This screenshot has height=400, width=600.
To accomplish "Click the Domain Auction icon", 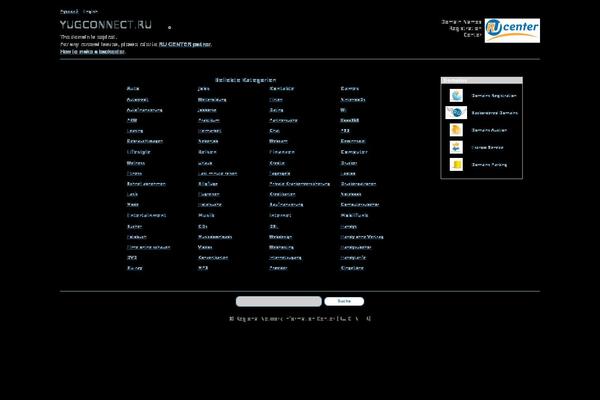I will (456, 130).
